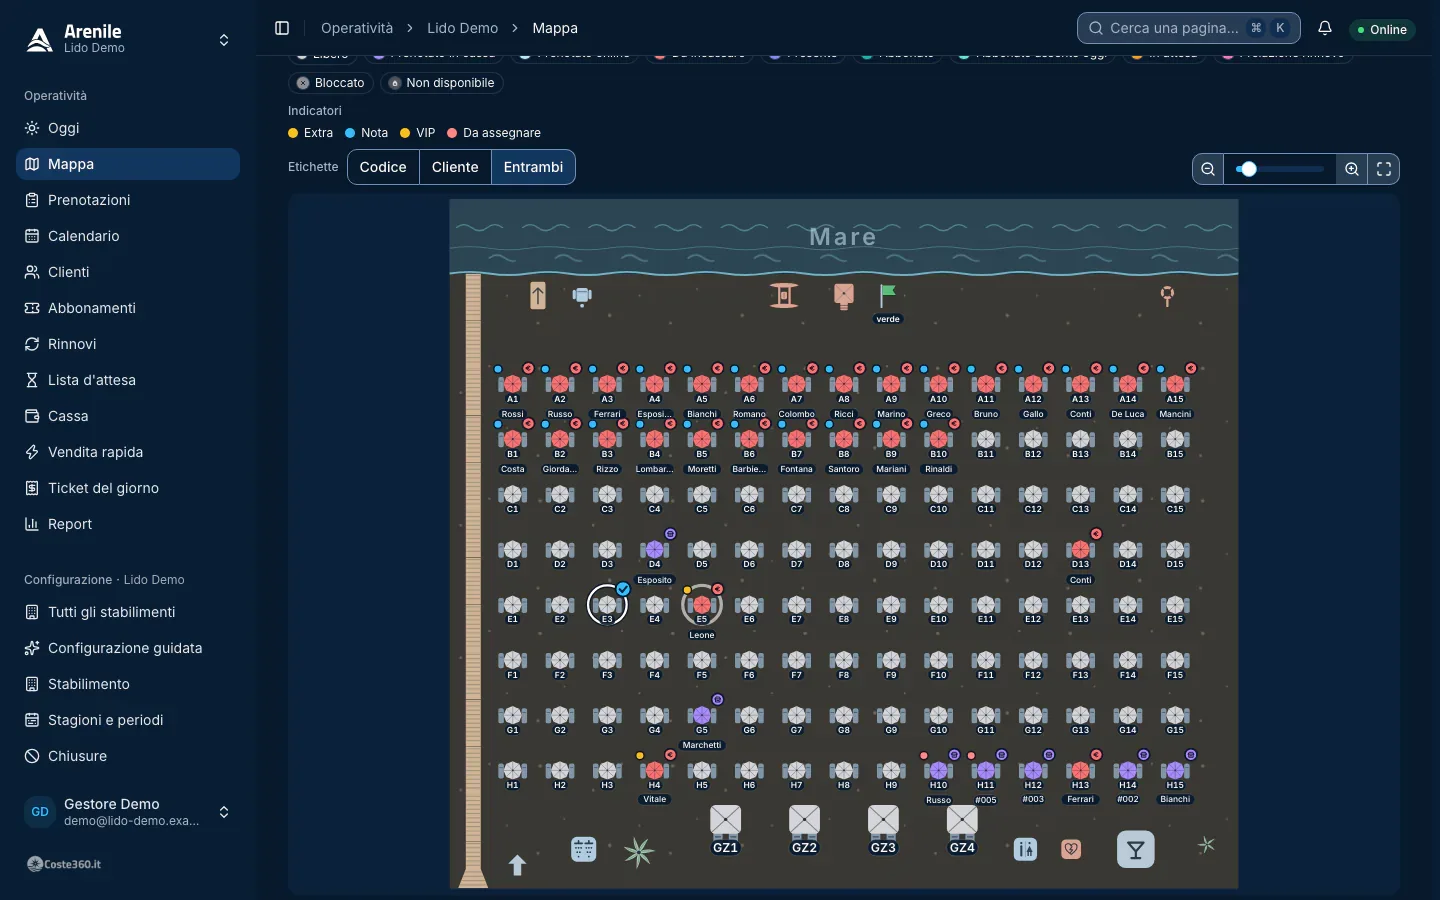This screenshot has width=1440, height=900.
Task: Show only Codice labels
Action: 383,167
